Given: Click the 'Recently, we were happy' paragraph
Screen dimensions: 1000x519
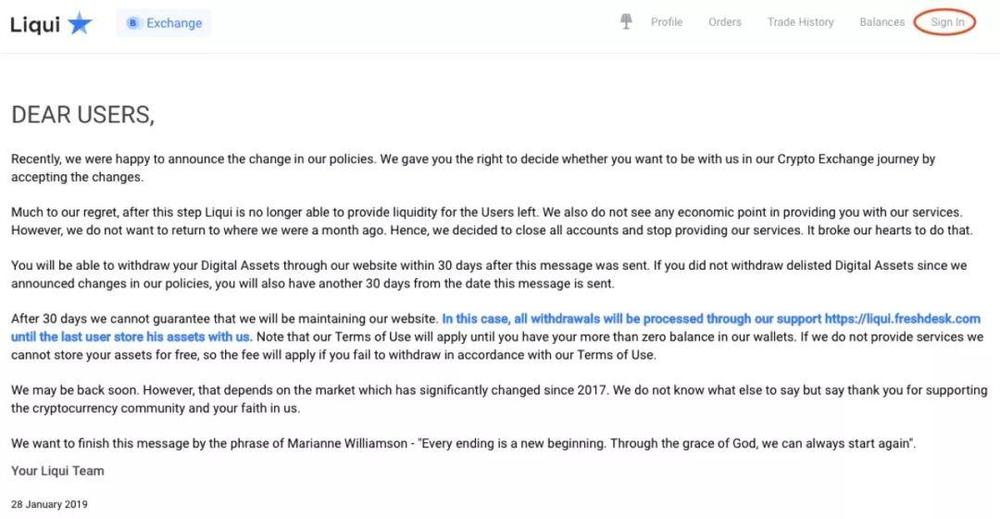Looking at the screenshot, I should [x=473, y=168].
